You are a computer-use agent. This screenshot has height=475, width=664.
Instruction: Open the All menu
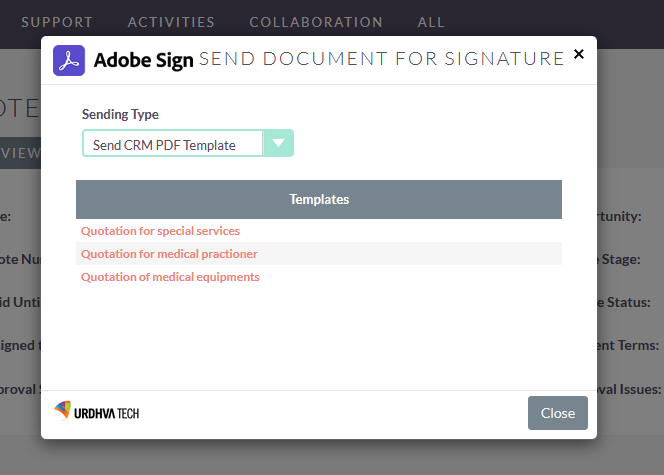(431, 22)
